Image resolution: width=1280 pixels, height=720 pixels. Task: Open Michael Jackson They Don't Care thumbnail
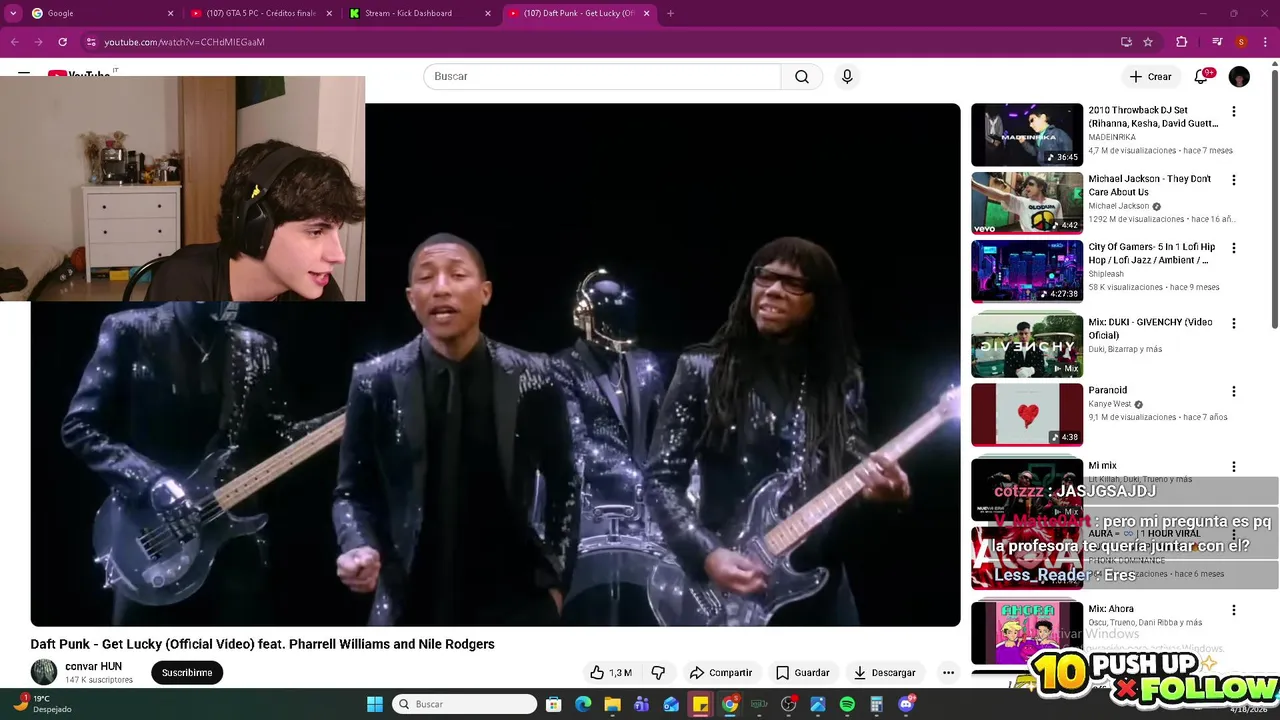pyautogui.click(x=1027, y=203)
